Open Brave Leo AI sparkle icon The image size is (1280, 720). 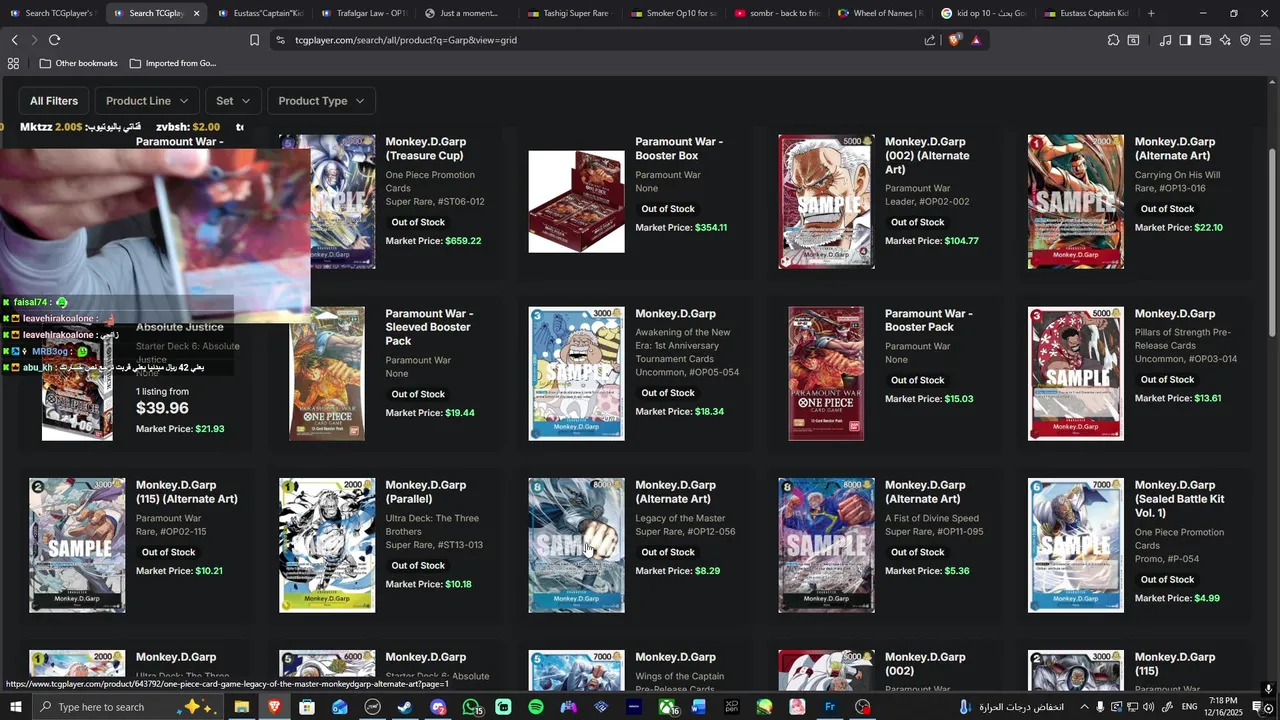(x=1225, y=40)
